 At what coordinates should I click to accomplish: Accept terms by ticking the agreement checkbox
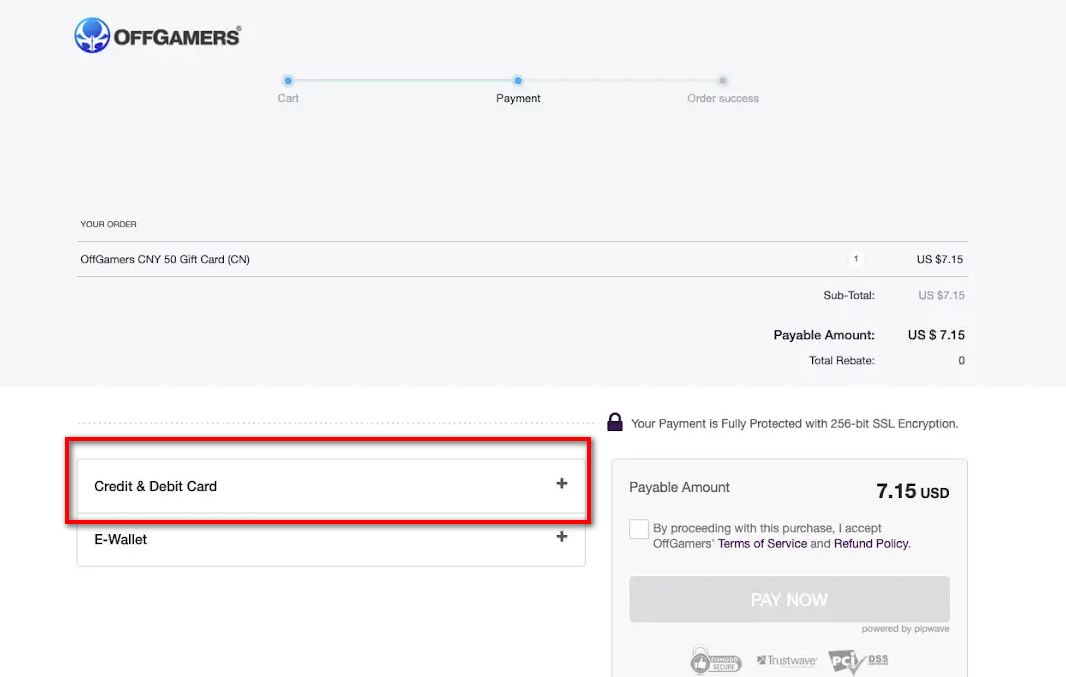[x=639, y=529]
